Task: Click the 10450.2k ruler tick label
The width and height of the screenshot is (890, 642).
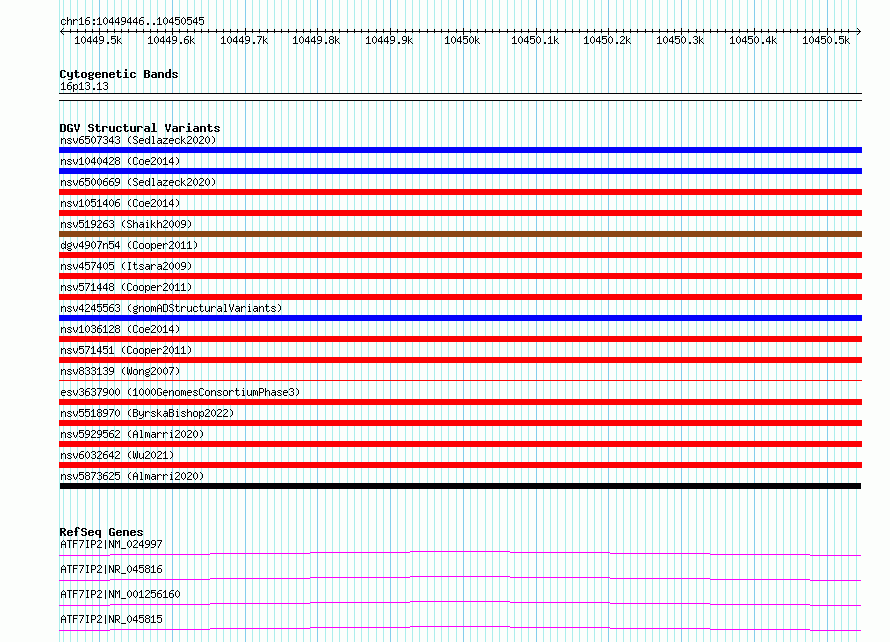Action: pos(607,40)
